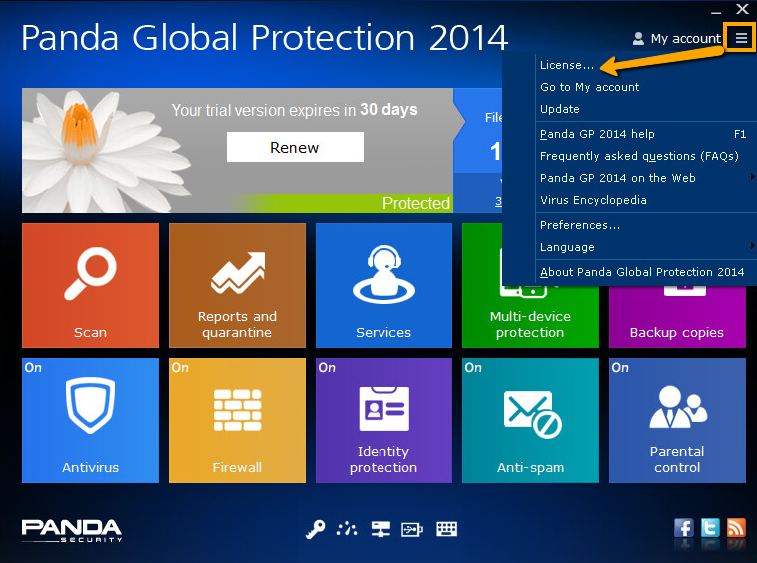Toggle Parental control On status
The image size is (757, 563).
click(x=620, y=368)
